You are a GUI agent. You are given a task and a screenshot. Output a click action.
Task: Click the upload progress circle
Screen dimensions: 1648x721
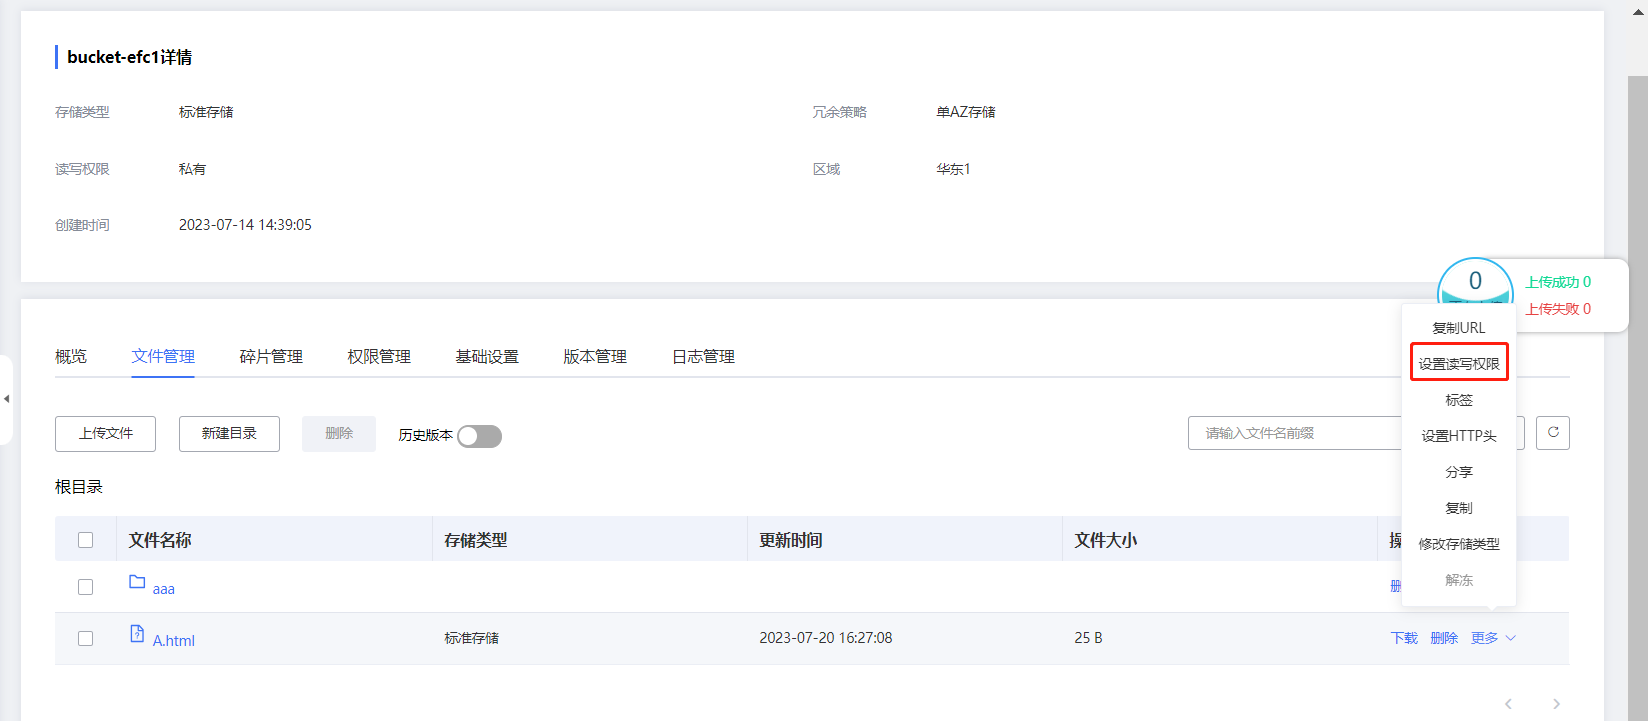[1474, 283]
